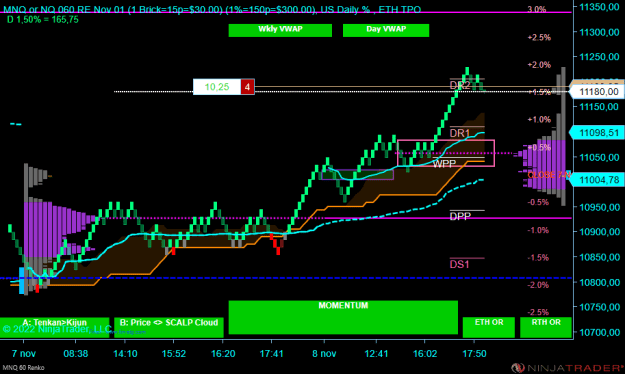
Task: Click the red position quantity box 4
Action: tap(247, 87)
